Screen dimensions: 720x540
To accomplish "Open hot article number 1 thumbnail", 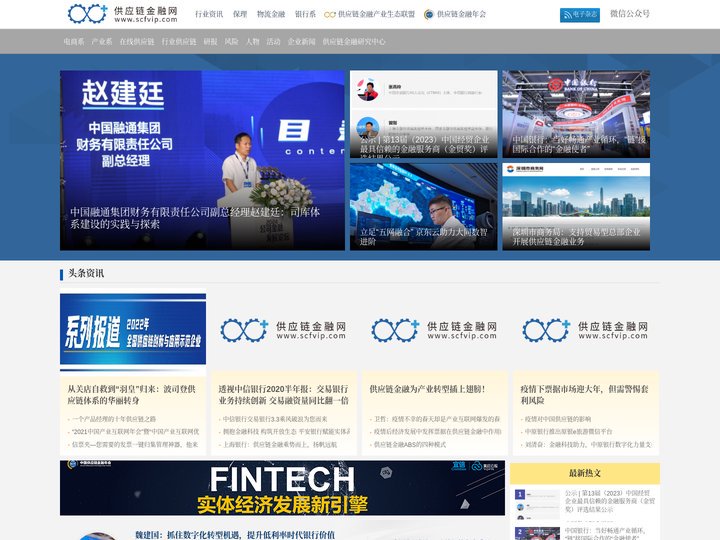I will click(537, 503).
